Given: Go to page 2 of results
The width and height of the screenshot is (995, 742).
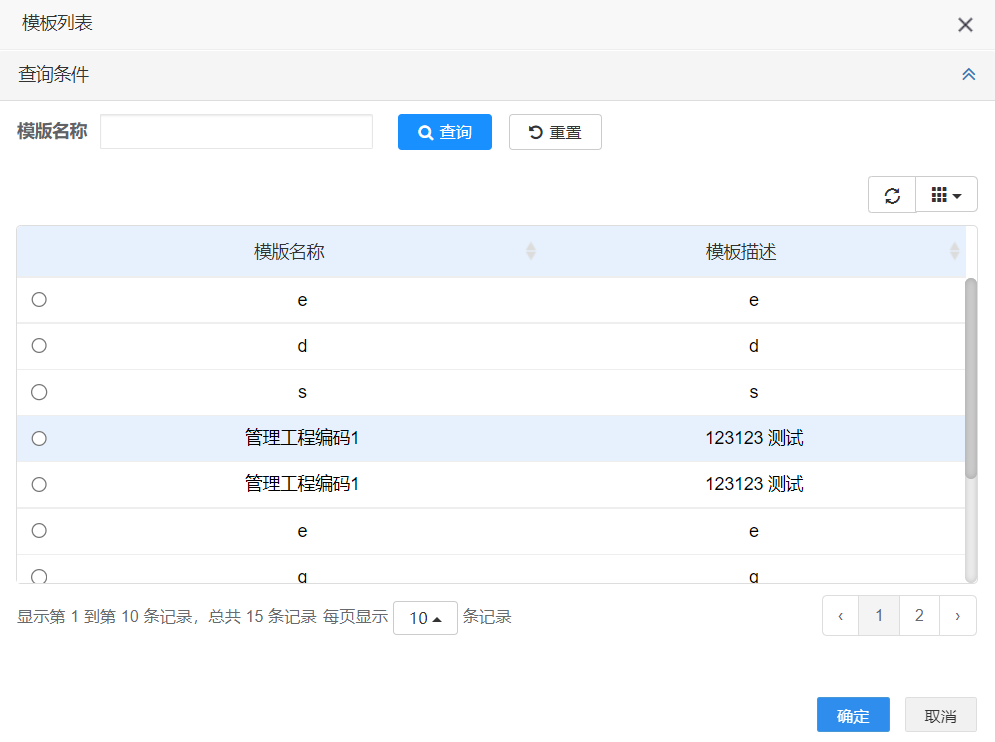Looking at the screenshot, I should pos(919,616).
